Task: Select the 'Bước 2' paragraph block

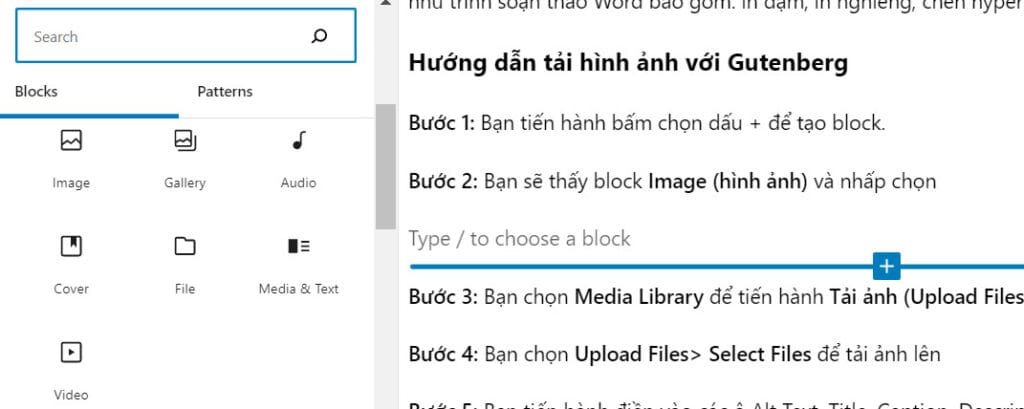Action: coord(672,181)
